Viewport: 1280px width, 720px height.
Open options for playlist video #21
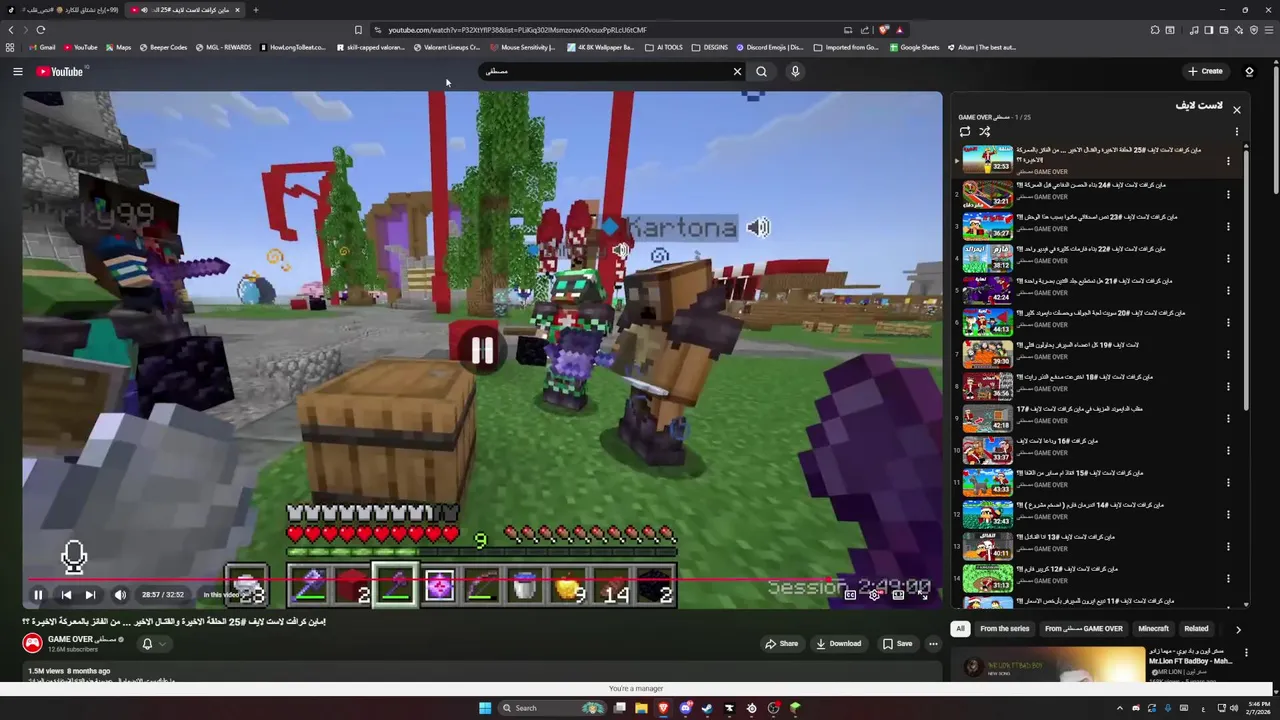[1228, 292]
